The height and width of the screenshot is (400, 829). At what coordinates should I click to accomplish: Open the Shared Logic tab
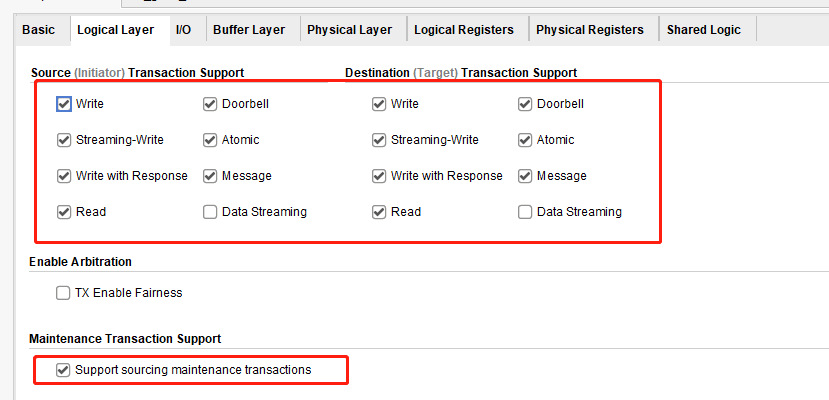tap(704, 30)
